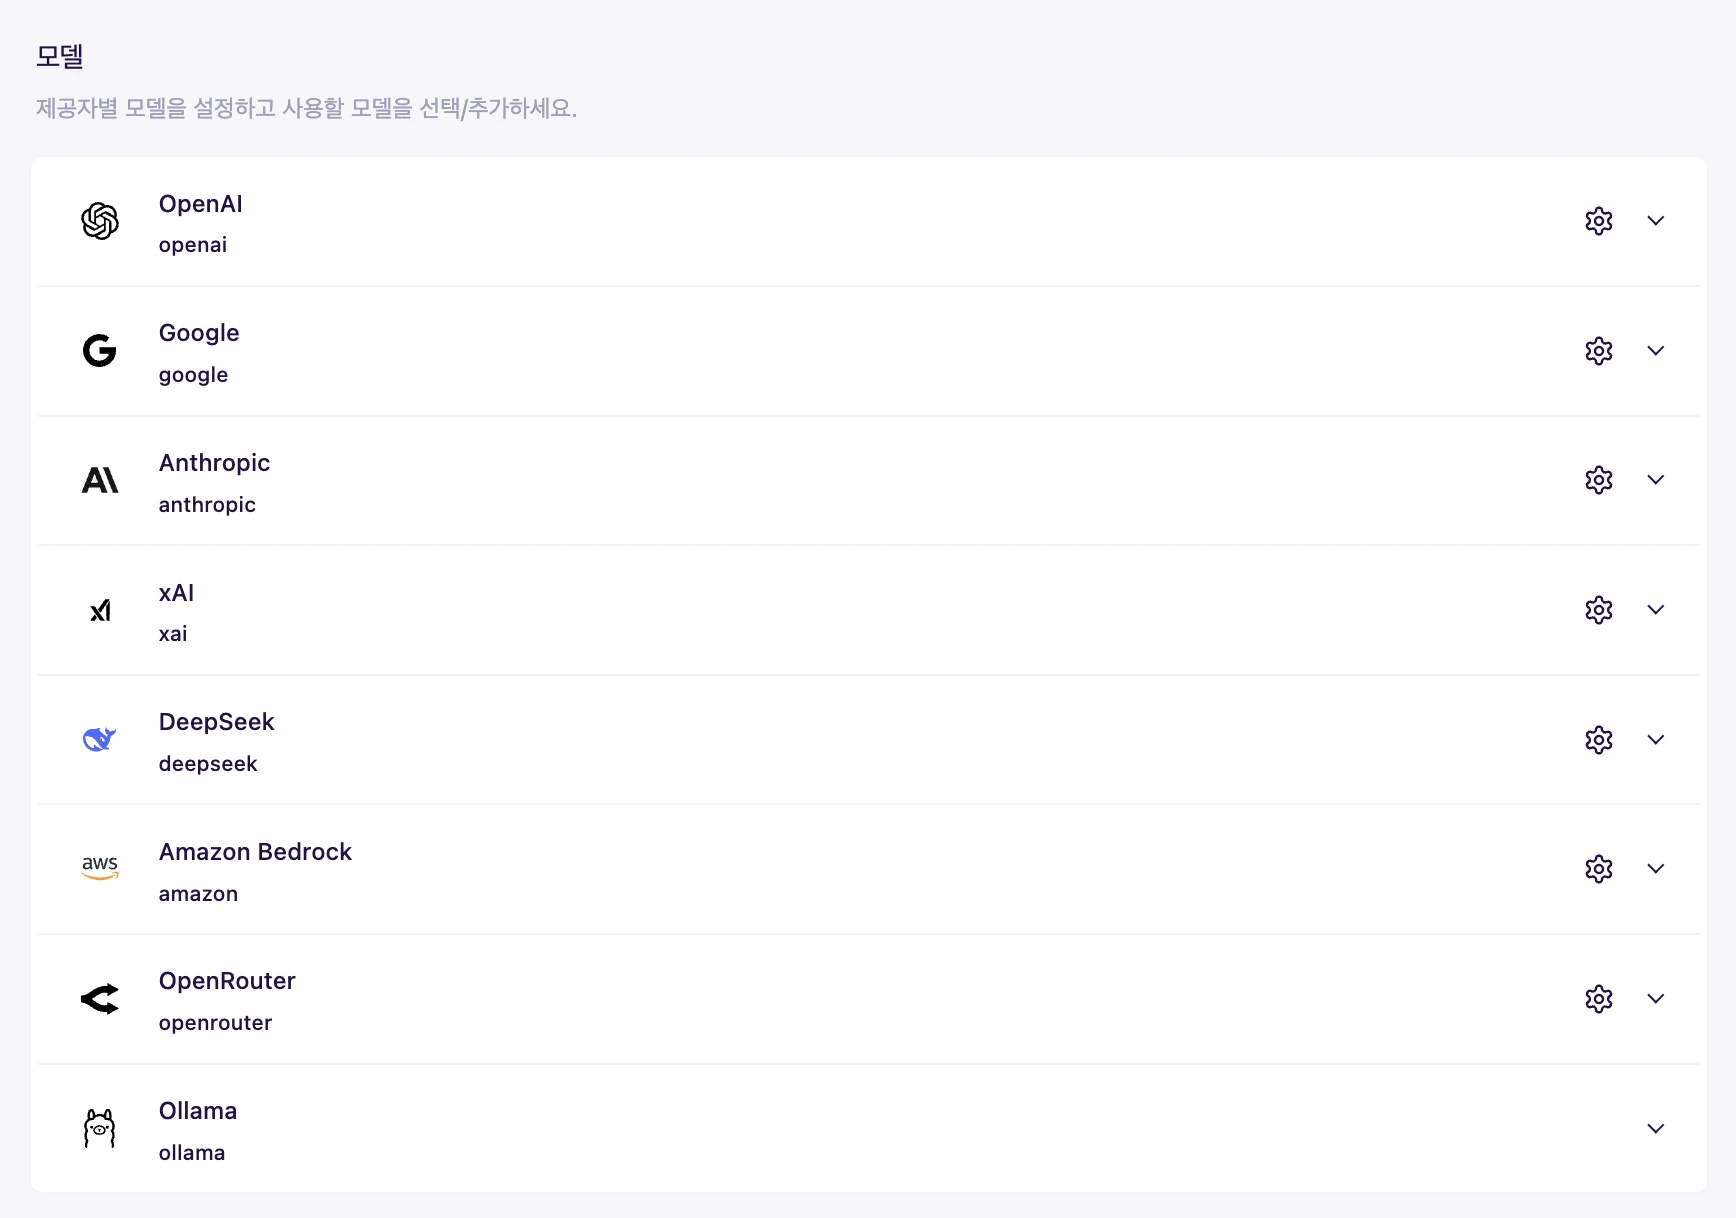Expand the xAI provider row chevron
This screenshot has width=1736, height=1218.
pos(1655,610)
